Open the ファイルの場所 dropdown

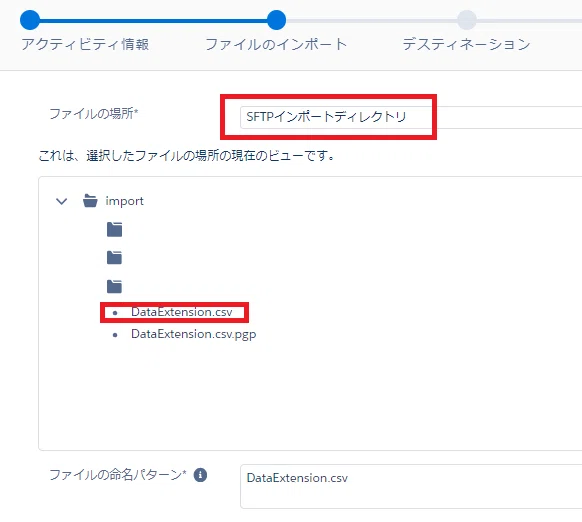(411, 117)
